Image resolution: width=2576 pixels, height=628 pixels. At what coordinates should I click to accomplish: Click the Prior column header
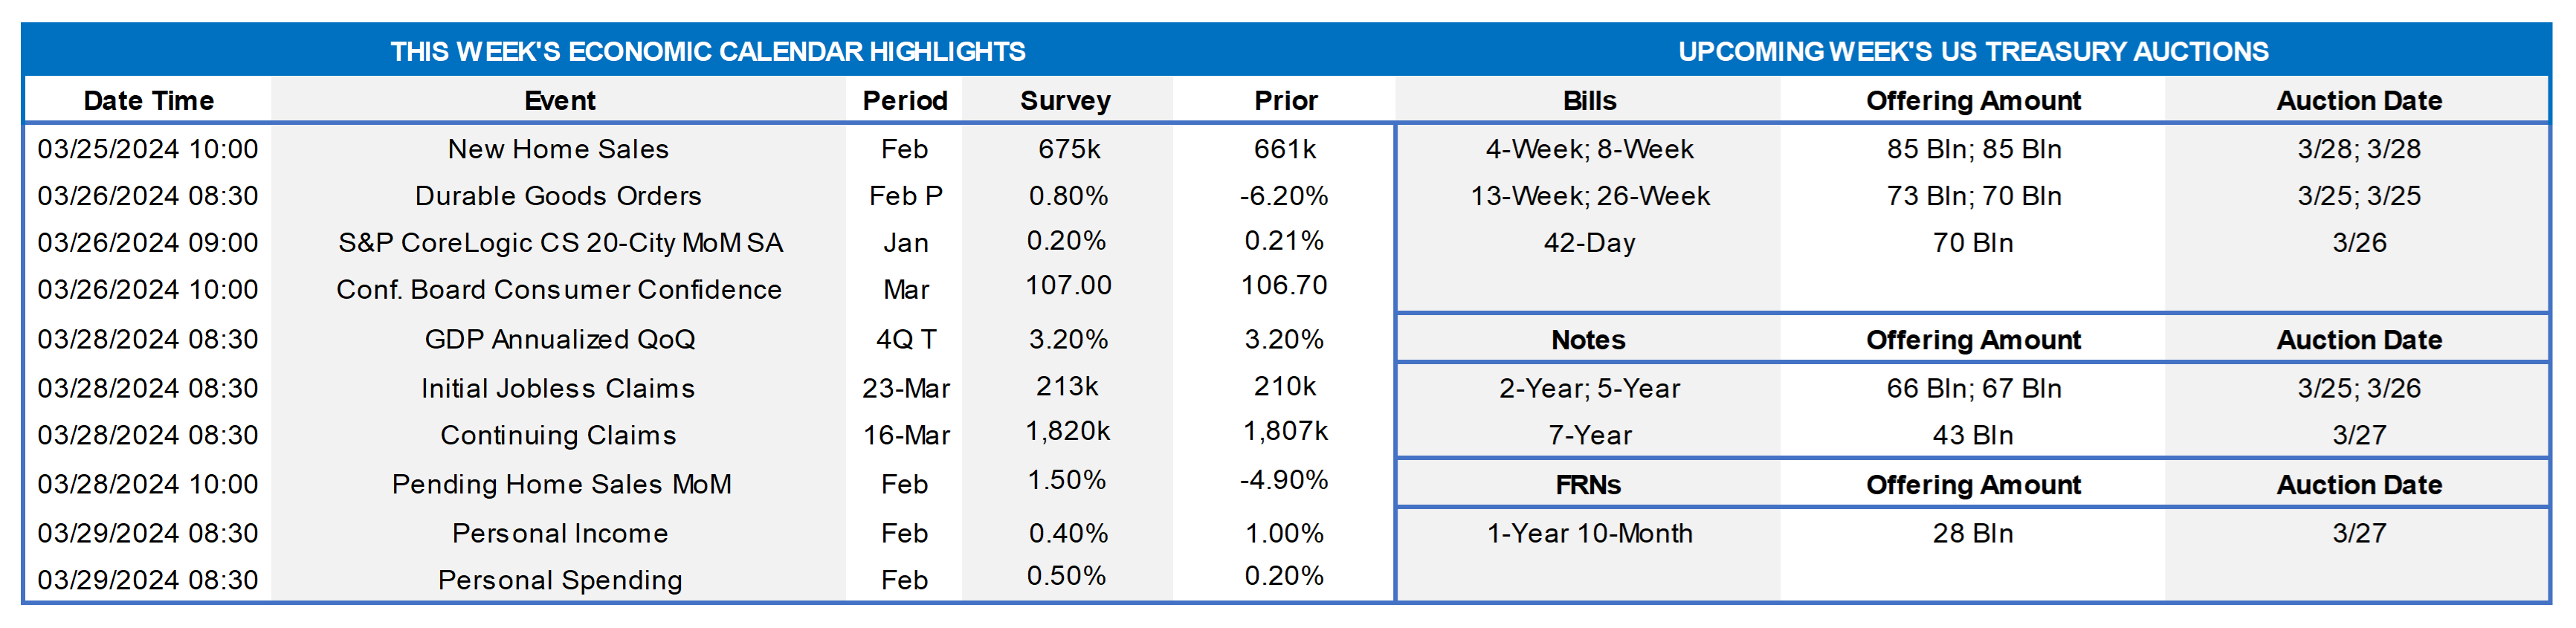1285,101
